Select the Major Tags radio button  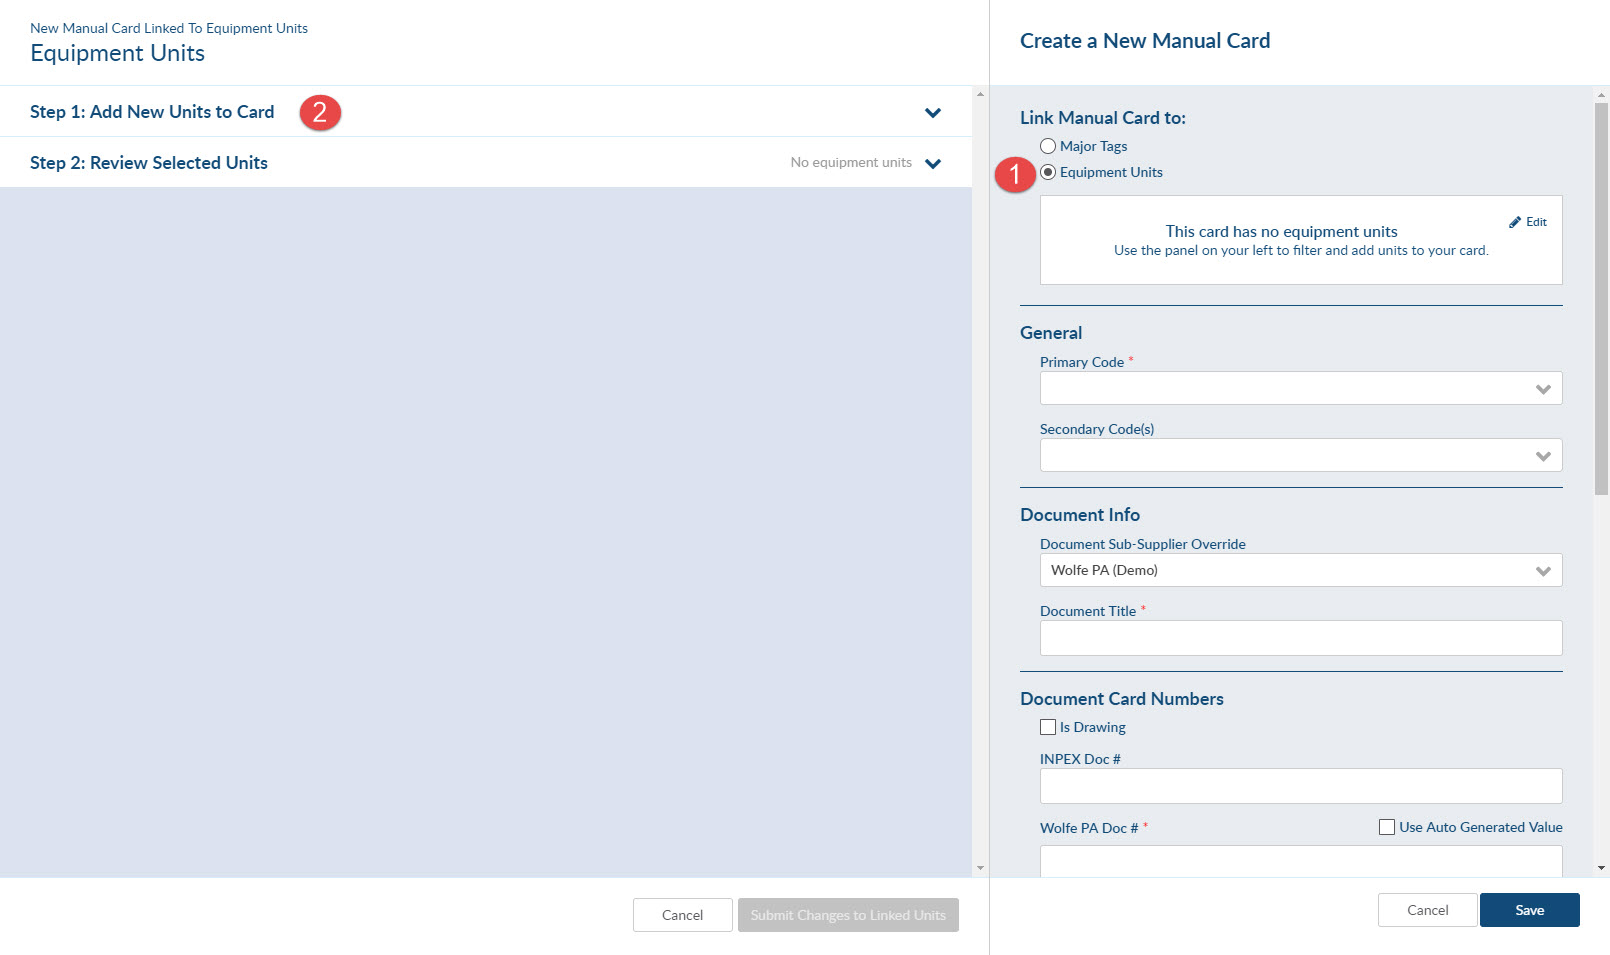[x=1048, y=146]
